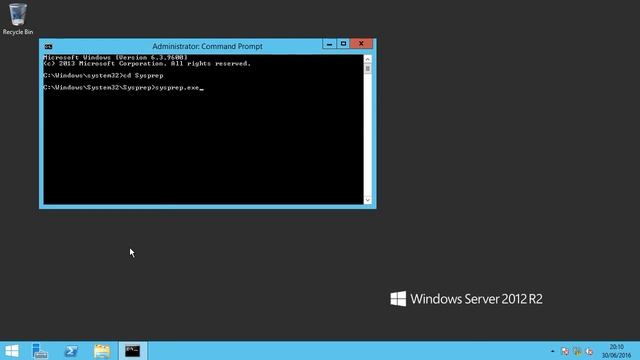Close the Command Prompt window
This screenshot has height=360, width=640.
point(361,44)
